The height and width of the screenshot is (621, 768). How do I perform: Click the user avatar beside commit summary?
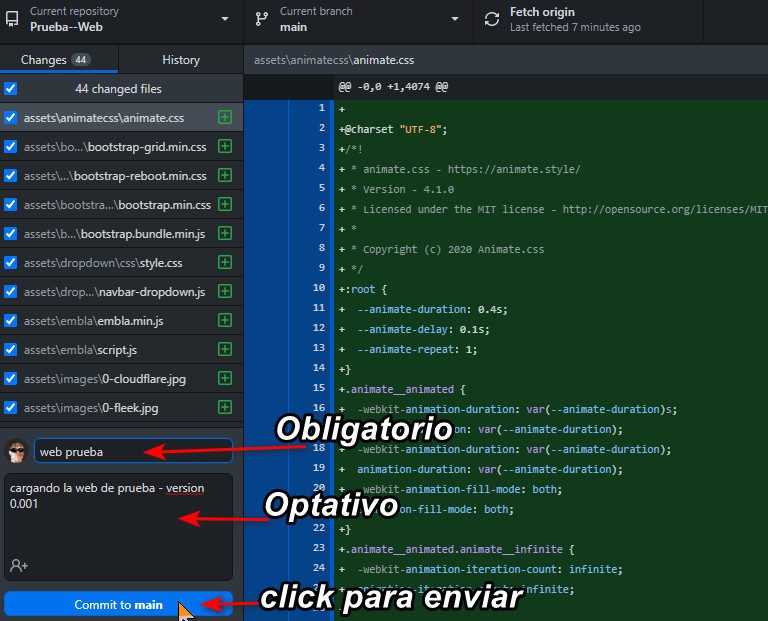(x=17, y=451)
